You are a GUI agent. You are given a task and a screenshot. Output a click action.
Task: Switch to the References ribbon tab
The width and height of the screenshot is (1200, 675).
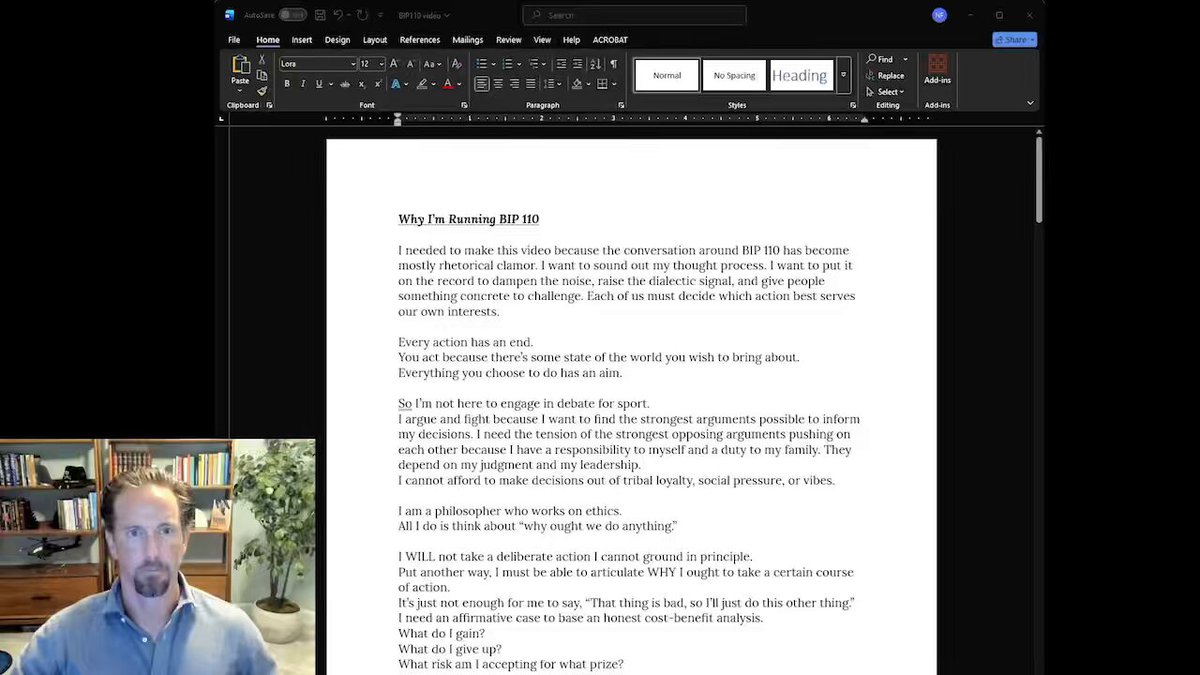(420, 40)
